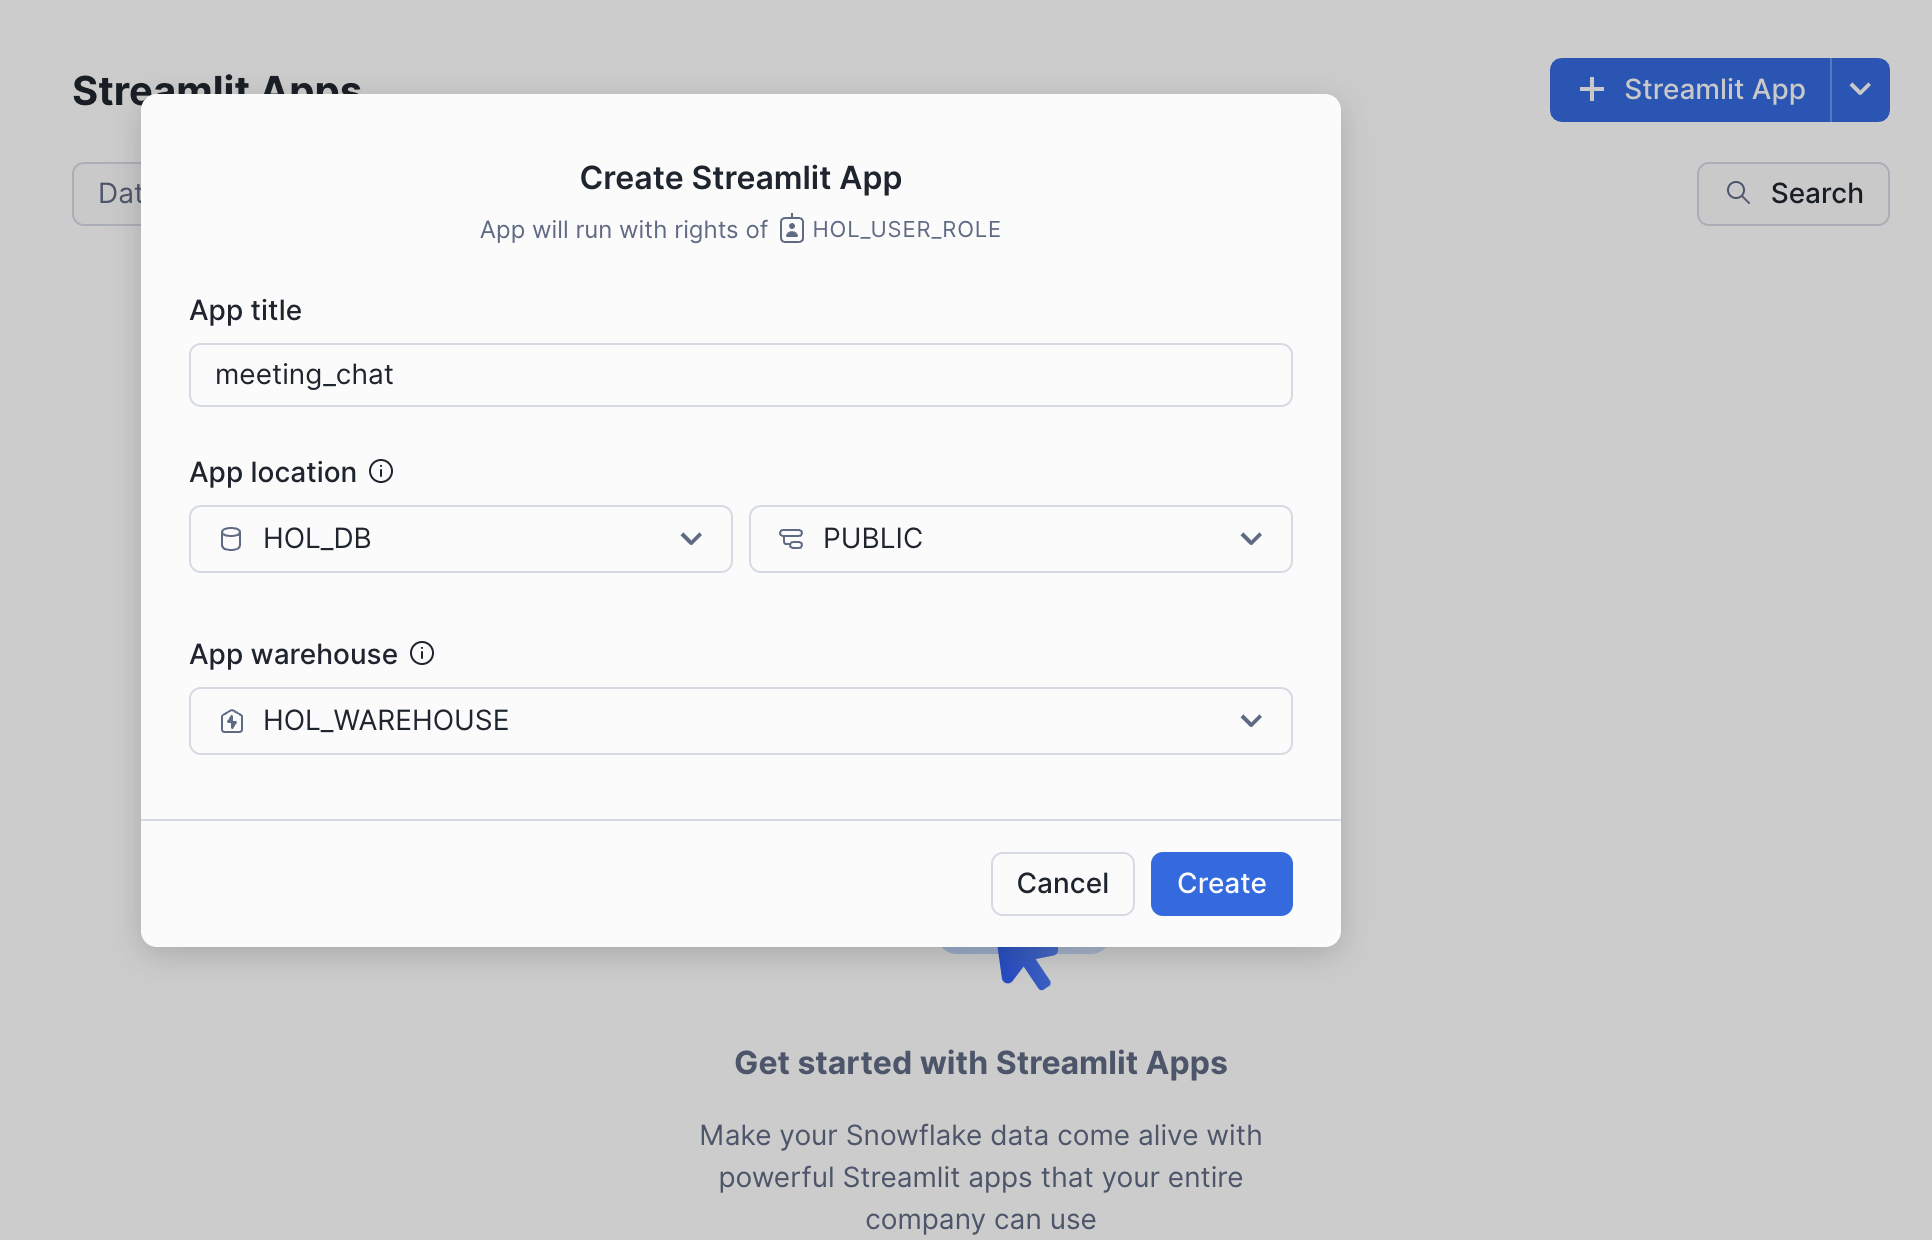Focus the App title text field

pyautogui.click(x=740, y=375)
